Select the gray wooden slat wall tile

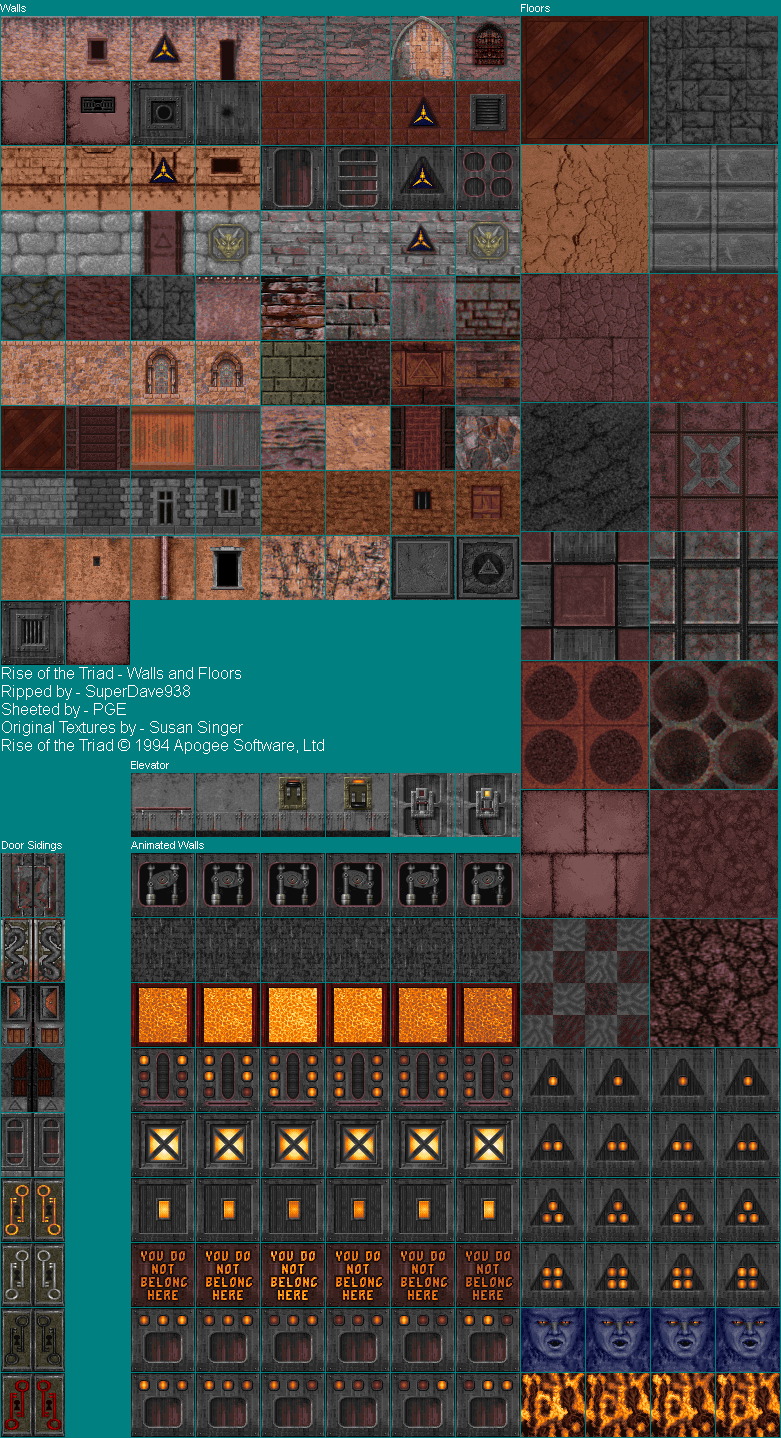(228, 438)
